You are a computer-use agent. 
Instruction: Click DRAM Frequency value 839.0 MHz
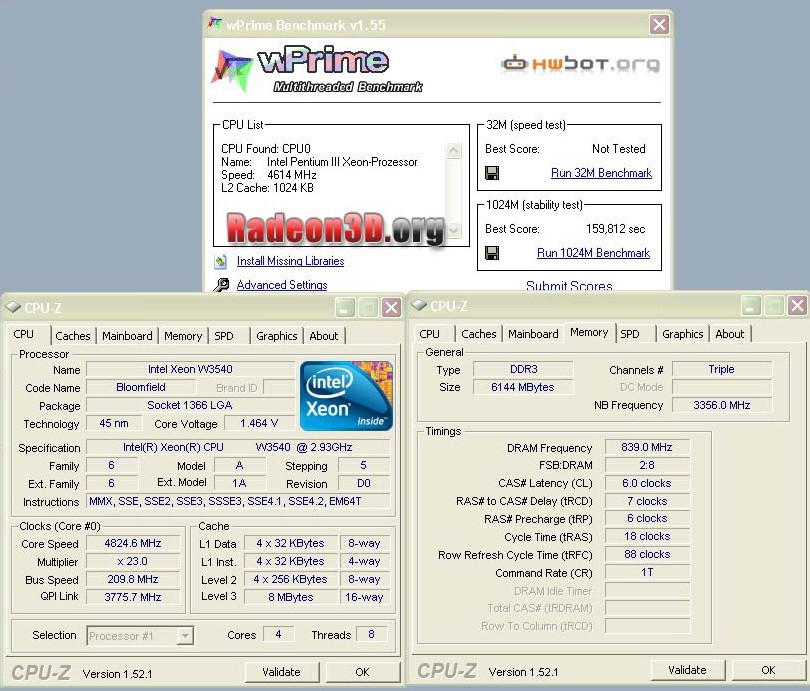tap(647, 447)
